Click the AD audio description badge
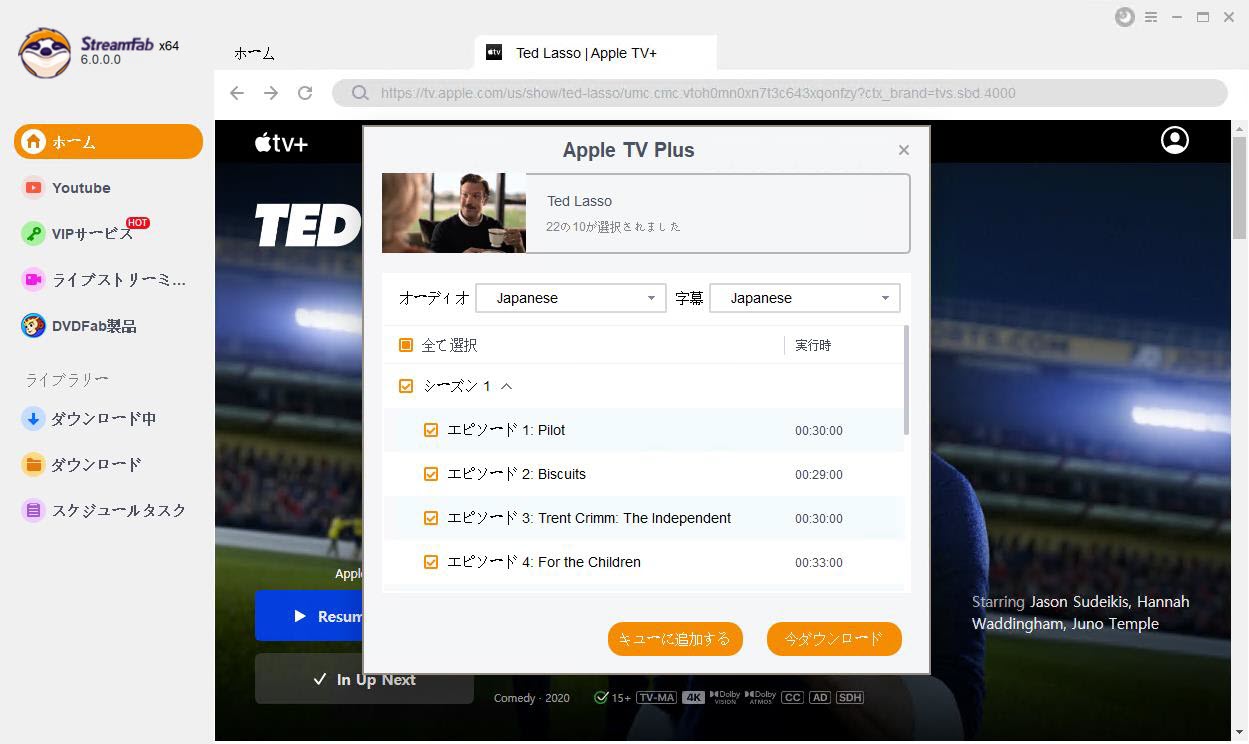Viewport: 1249px width, 744px height. [820, 698]
